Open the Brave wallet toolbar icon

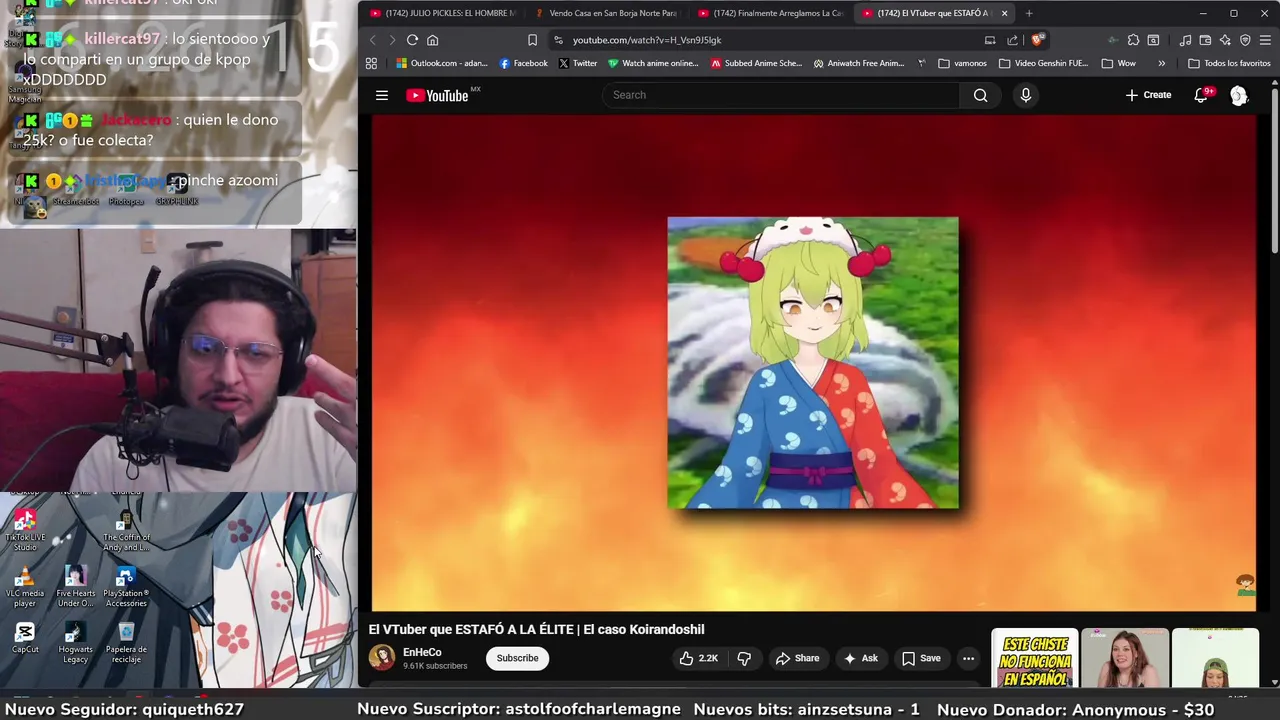(1205, 40)
